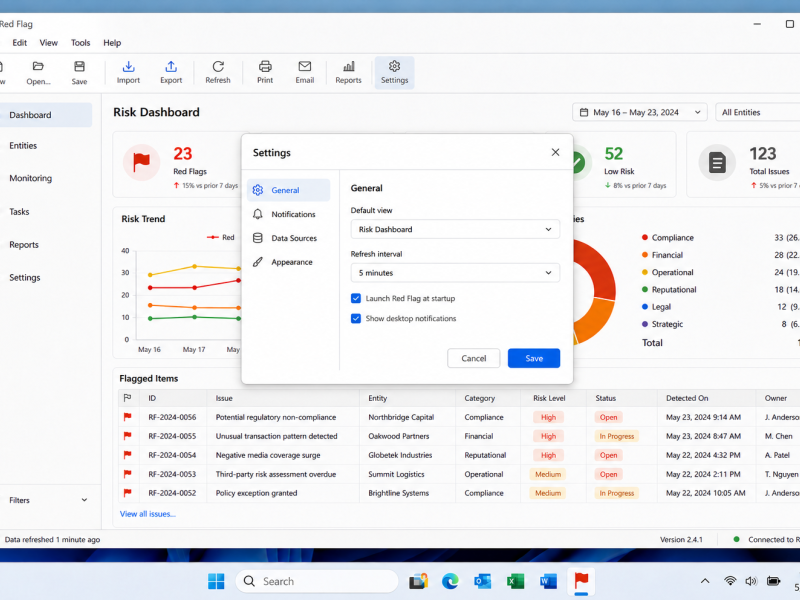Open the All Entities filter dropdown
800x600 pixels.
[x=758, y=112]
